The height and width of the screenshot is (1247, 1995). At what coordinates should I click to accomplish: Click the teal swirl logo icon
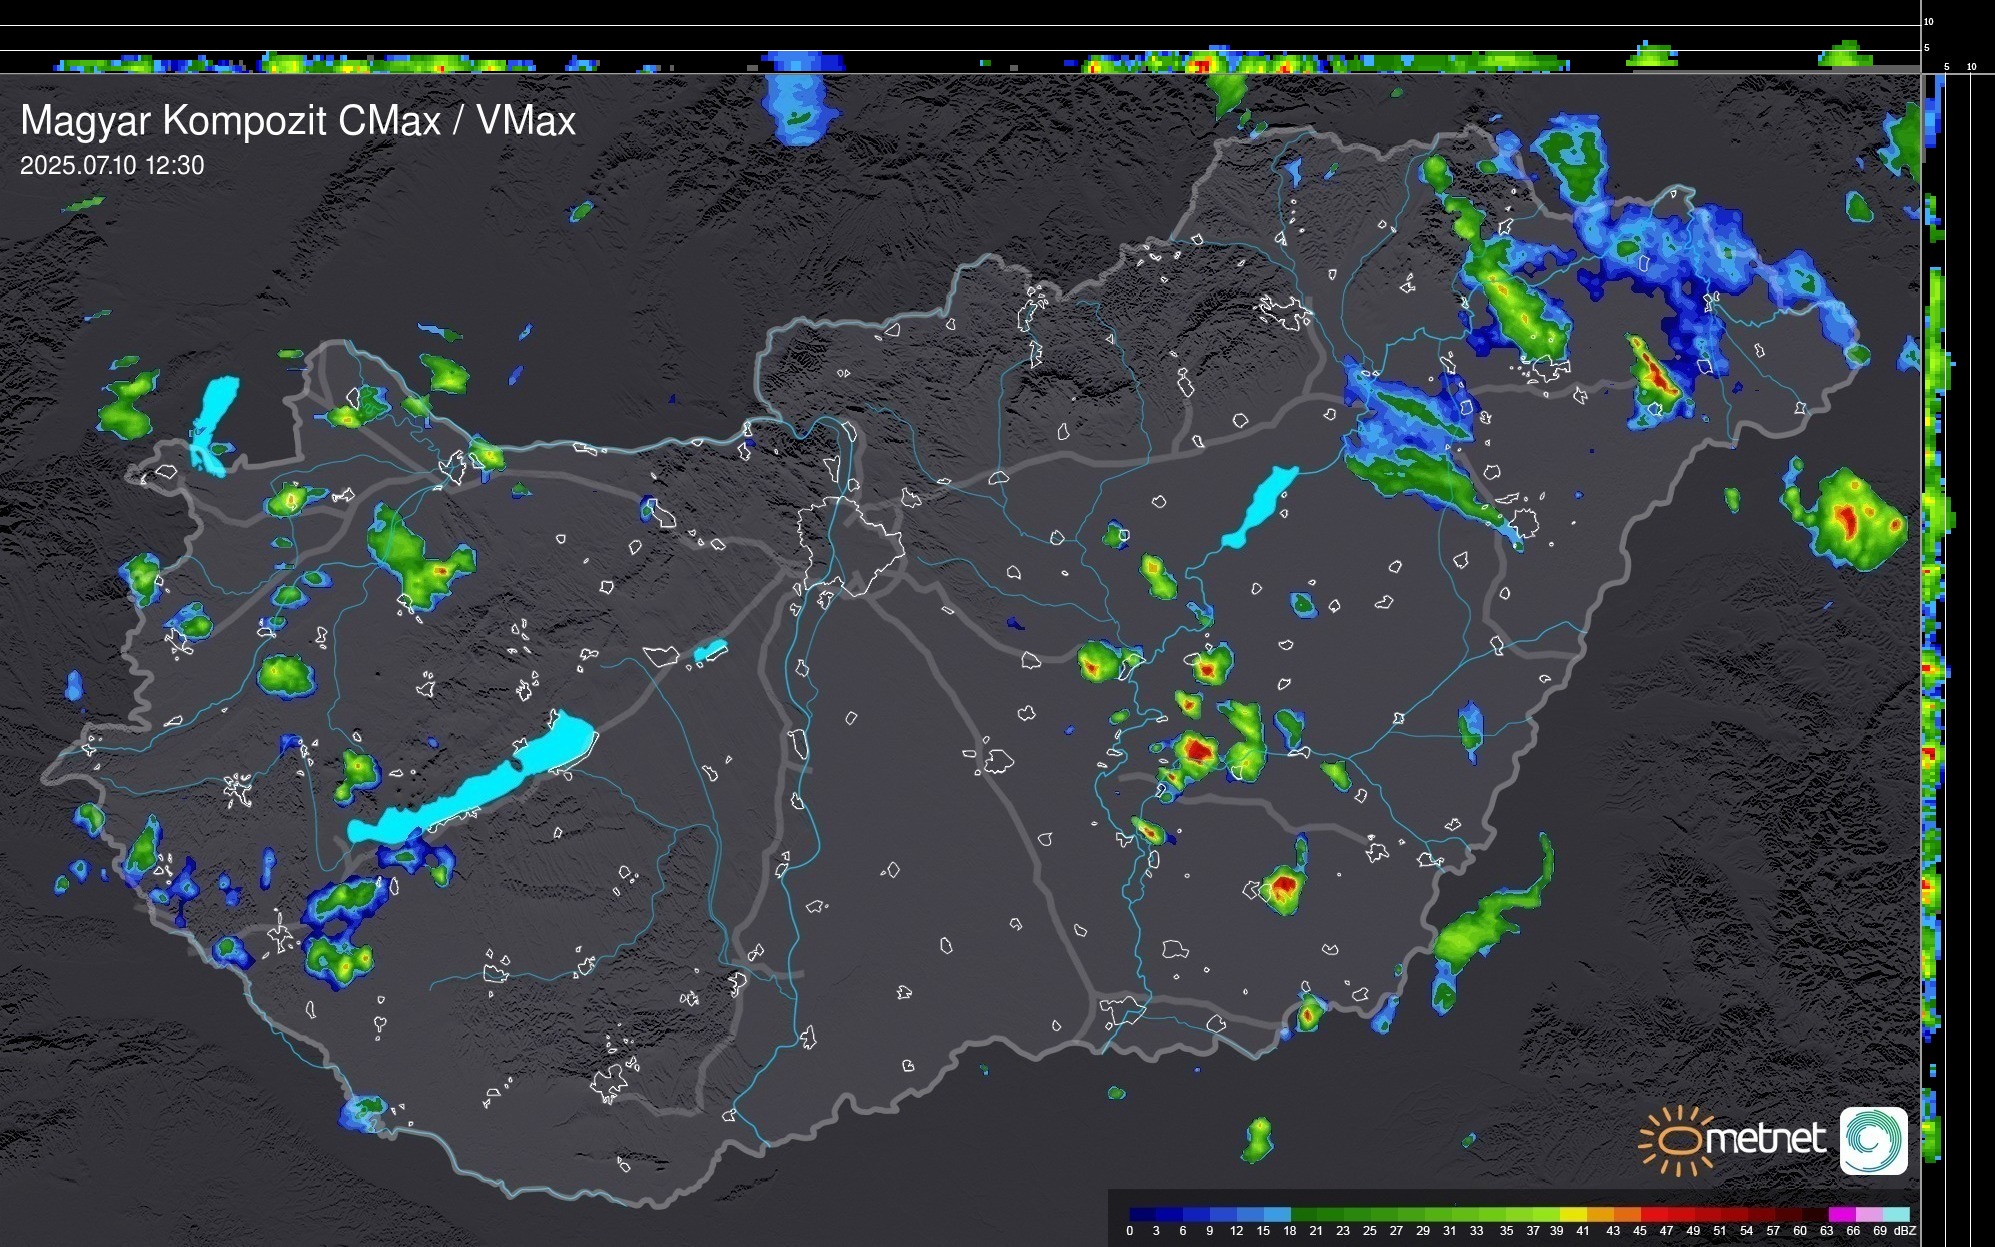1873,1140
